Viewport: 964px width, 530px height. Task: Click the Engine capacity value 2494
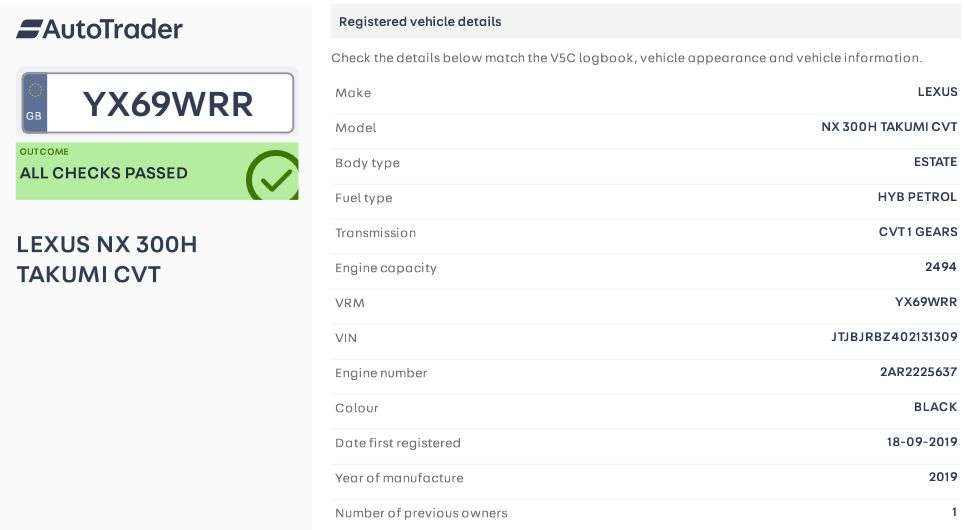tap(940, 267)
